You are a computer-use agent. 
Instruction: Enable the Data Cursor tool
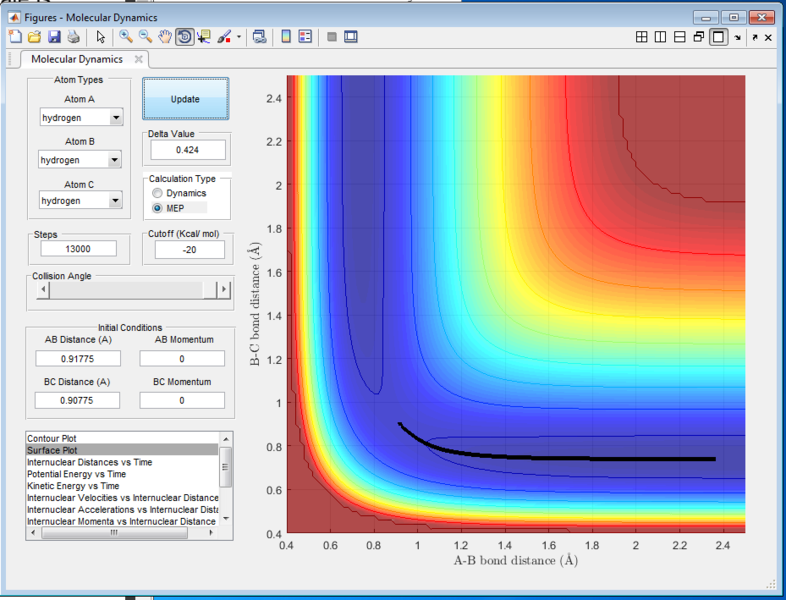click(205, 37)
